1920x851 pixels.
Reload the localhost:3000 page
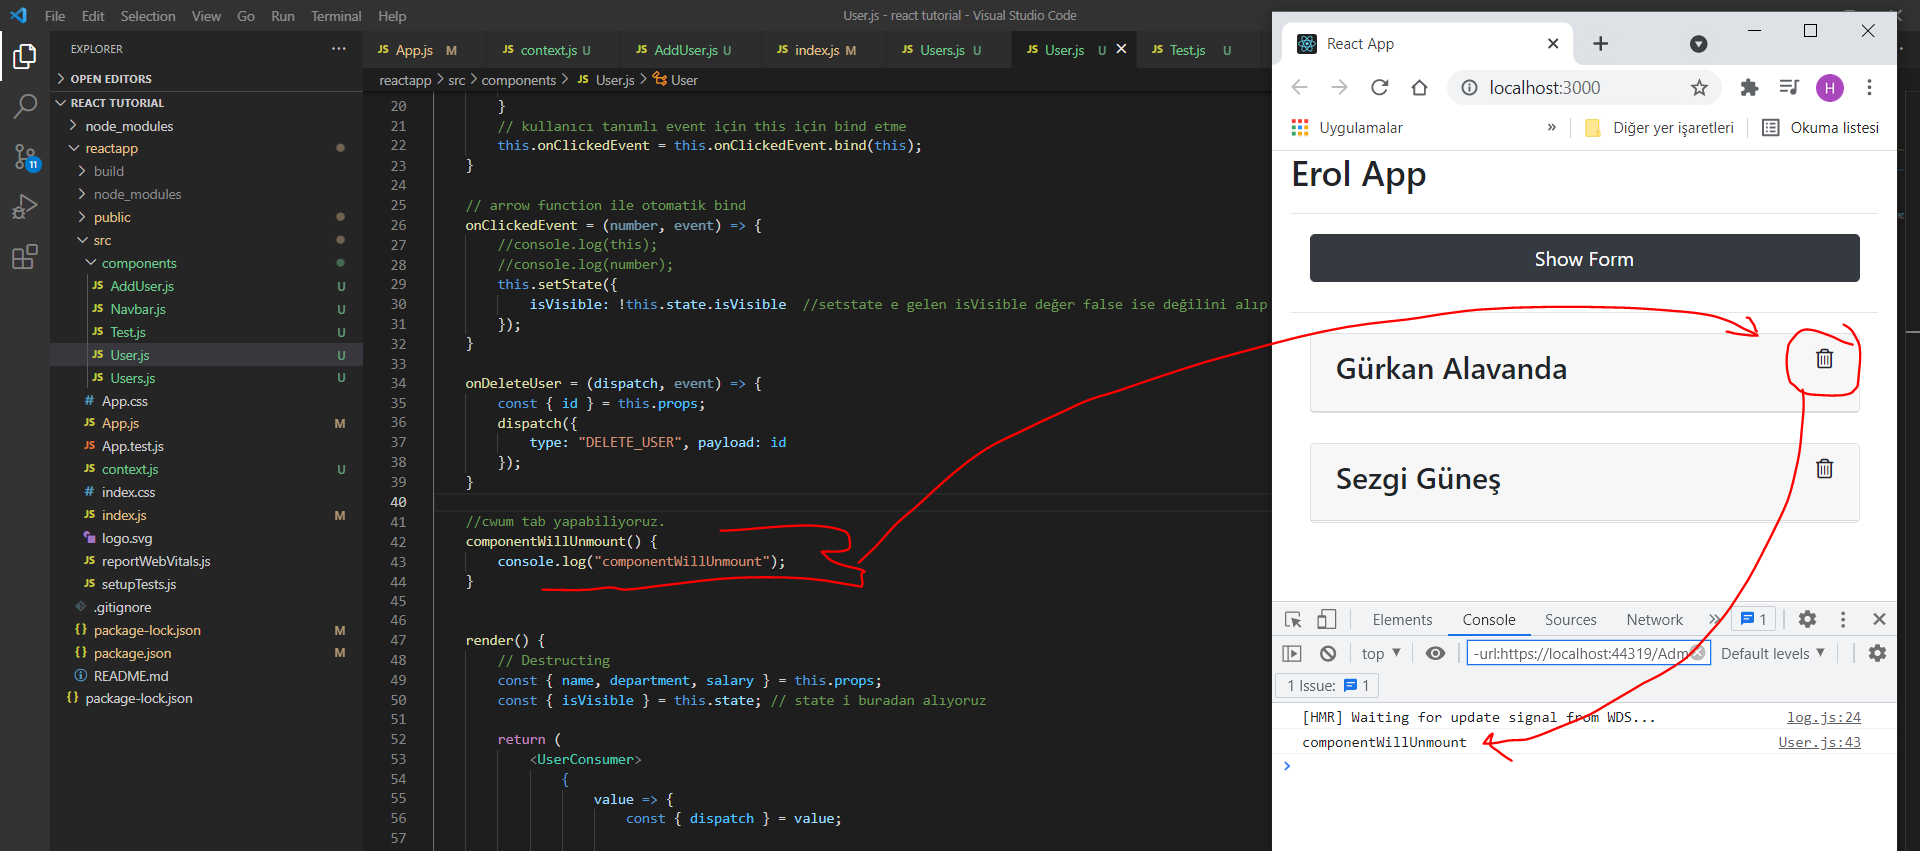tap(1379, 88)
